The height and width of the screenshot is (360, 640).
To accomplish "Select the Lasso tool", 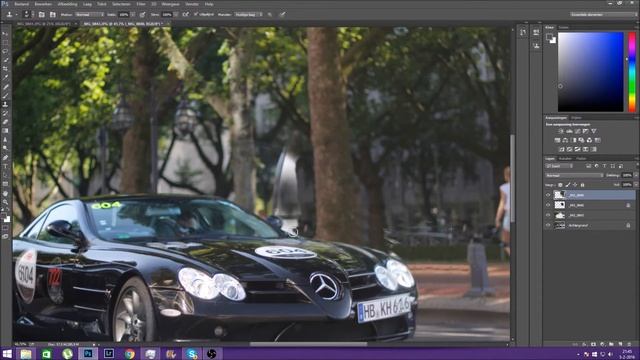I will 5,51.
